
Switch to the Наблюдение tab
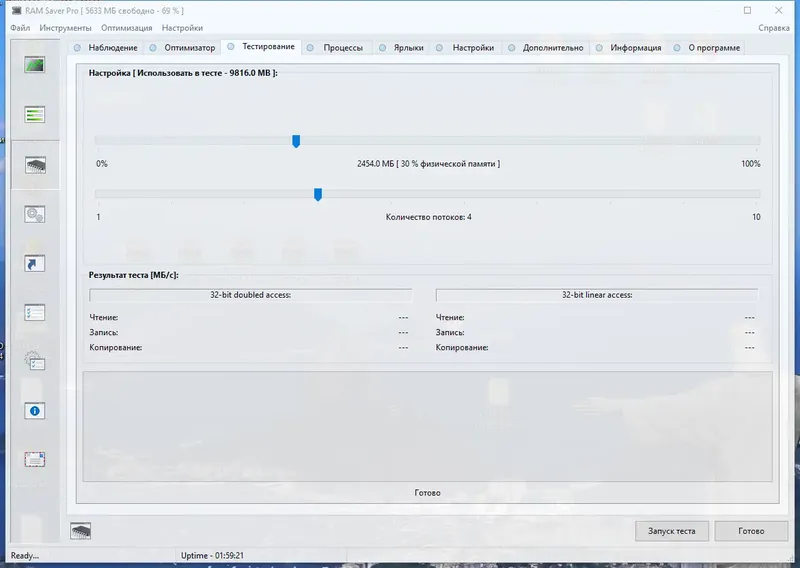click(106, 47)
